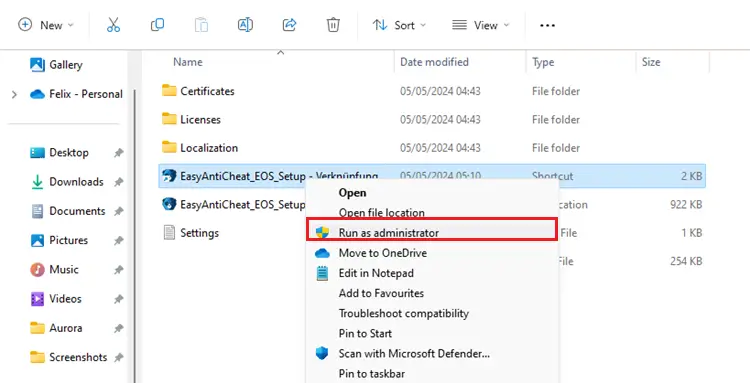750x383 pixels.
Task: Choose Open in the context menu
Action: [353, 193]
